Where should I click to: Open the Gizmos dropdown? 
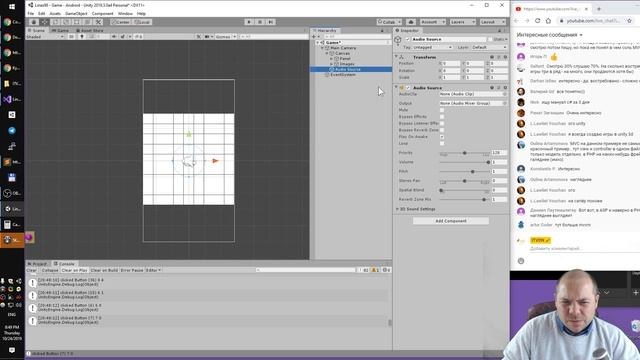226,37
